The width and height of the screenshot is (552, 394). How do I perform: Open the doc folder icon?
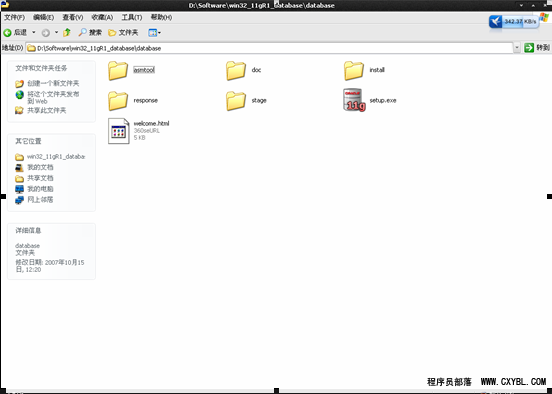click(x=236, y=70)
